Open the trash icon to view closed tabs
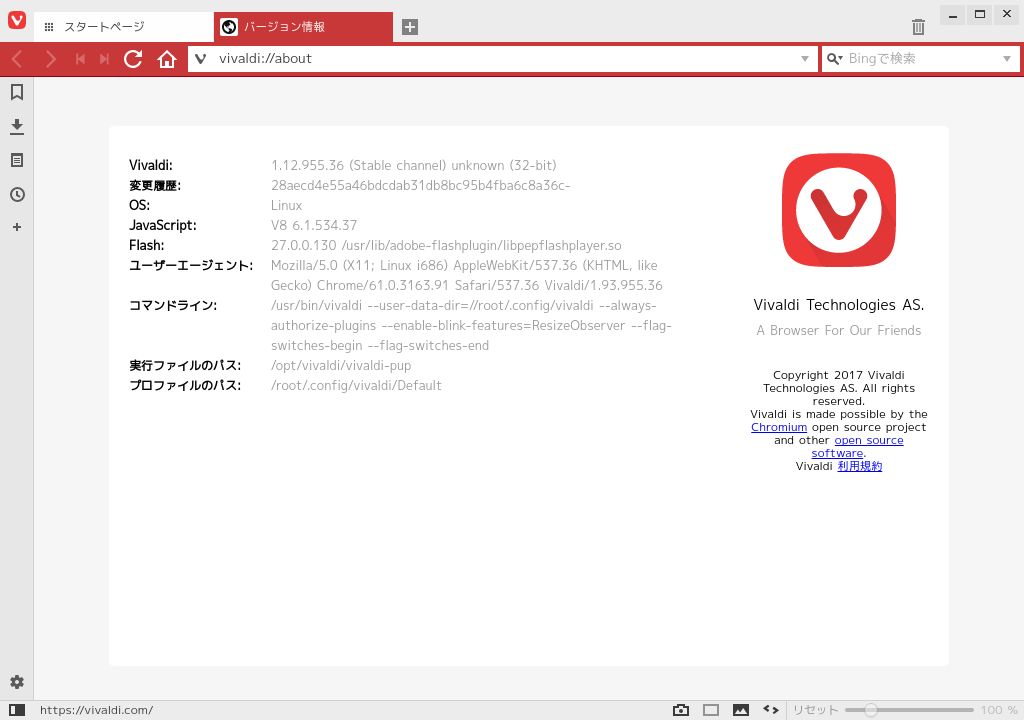The height and width of the screenshot is (720, 1024). 918,27
